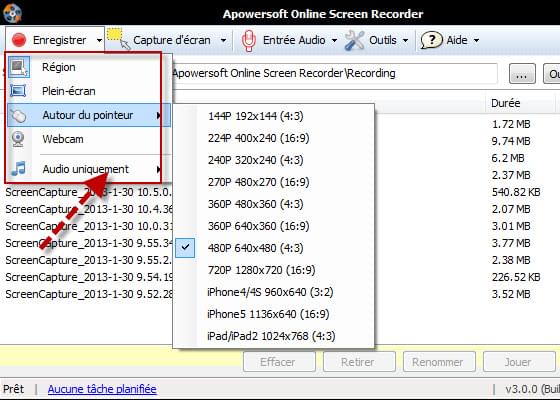Expand the Enregistrer dropdown arrow
This screenshot has width=560, height=400.
pos(99,40)
